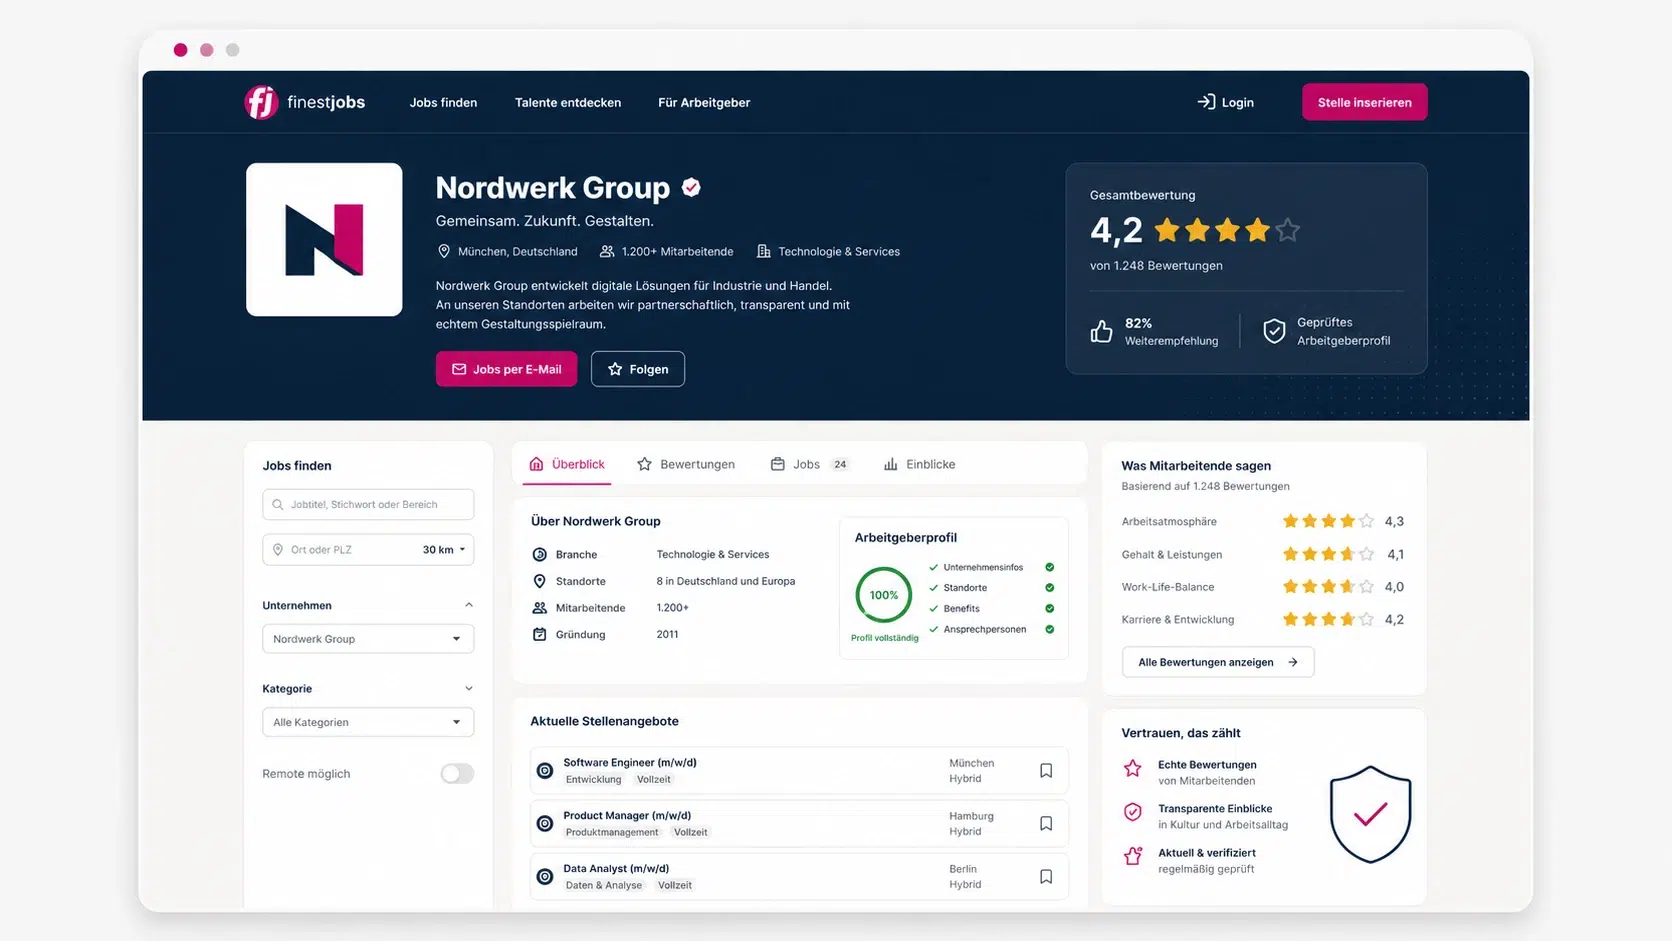
Task: Open the Alle Kategorien dropdown
Action: click(368, 722)
